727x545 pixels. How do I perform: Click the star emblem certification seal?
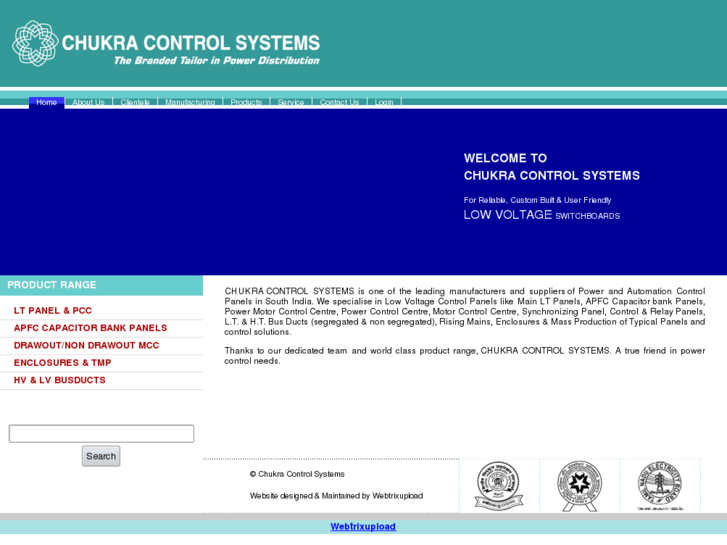pyautogui.click(x=580, y=486)
